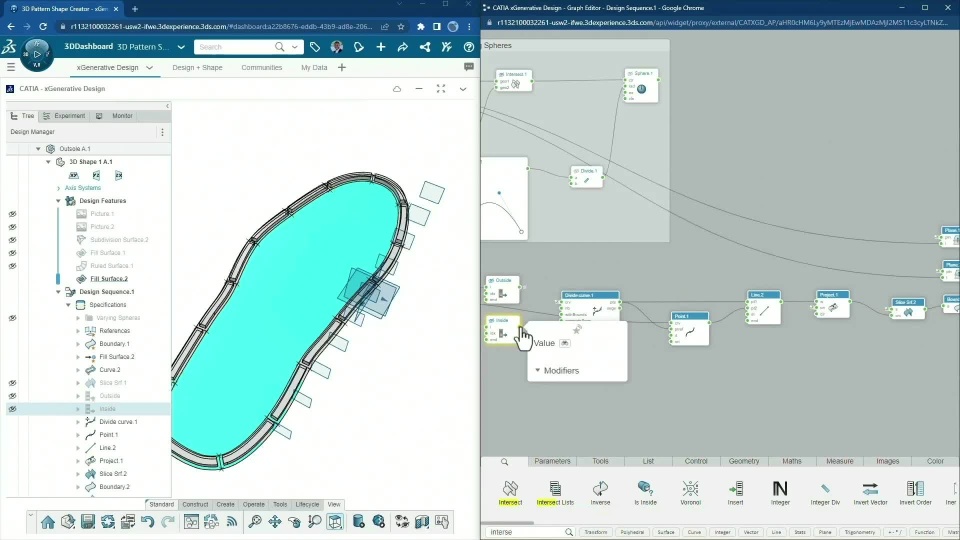Open the 3DEXPERIENCE compass
Image resolution: width=960 pixels, height=540 pixels.
(x=37, y=54)
